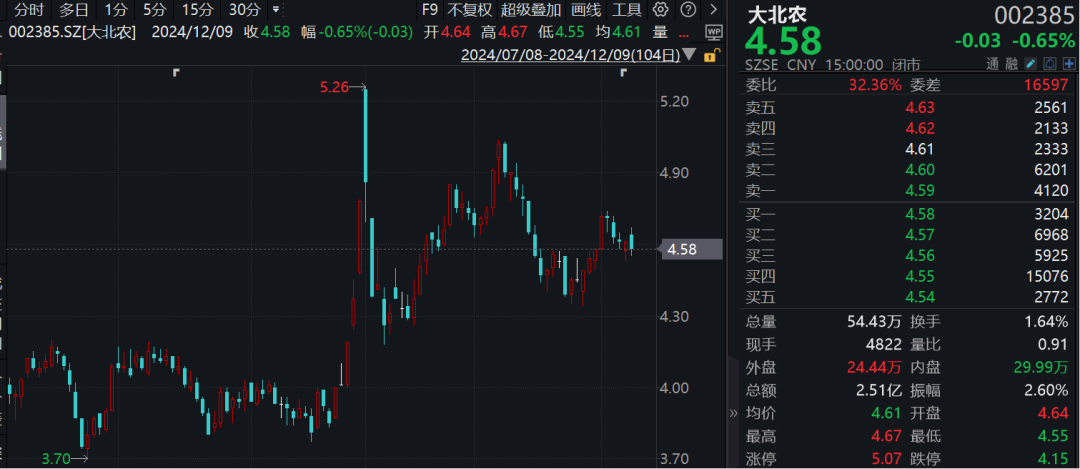
Task: Toggle the 超级叠加 overlay option
Action: point(530,10)
